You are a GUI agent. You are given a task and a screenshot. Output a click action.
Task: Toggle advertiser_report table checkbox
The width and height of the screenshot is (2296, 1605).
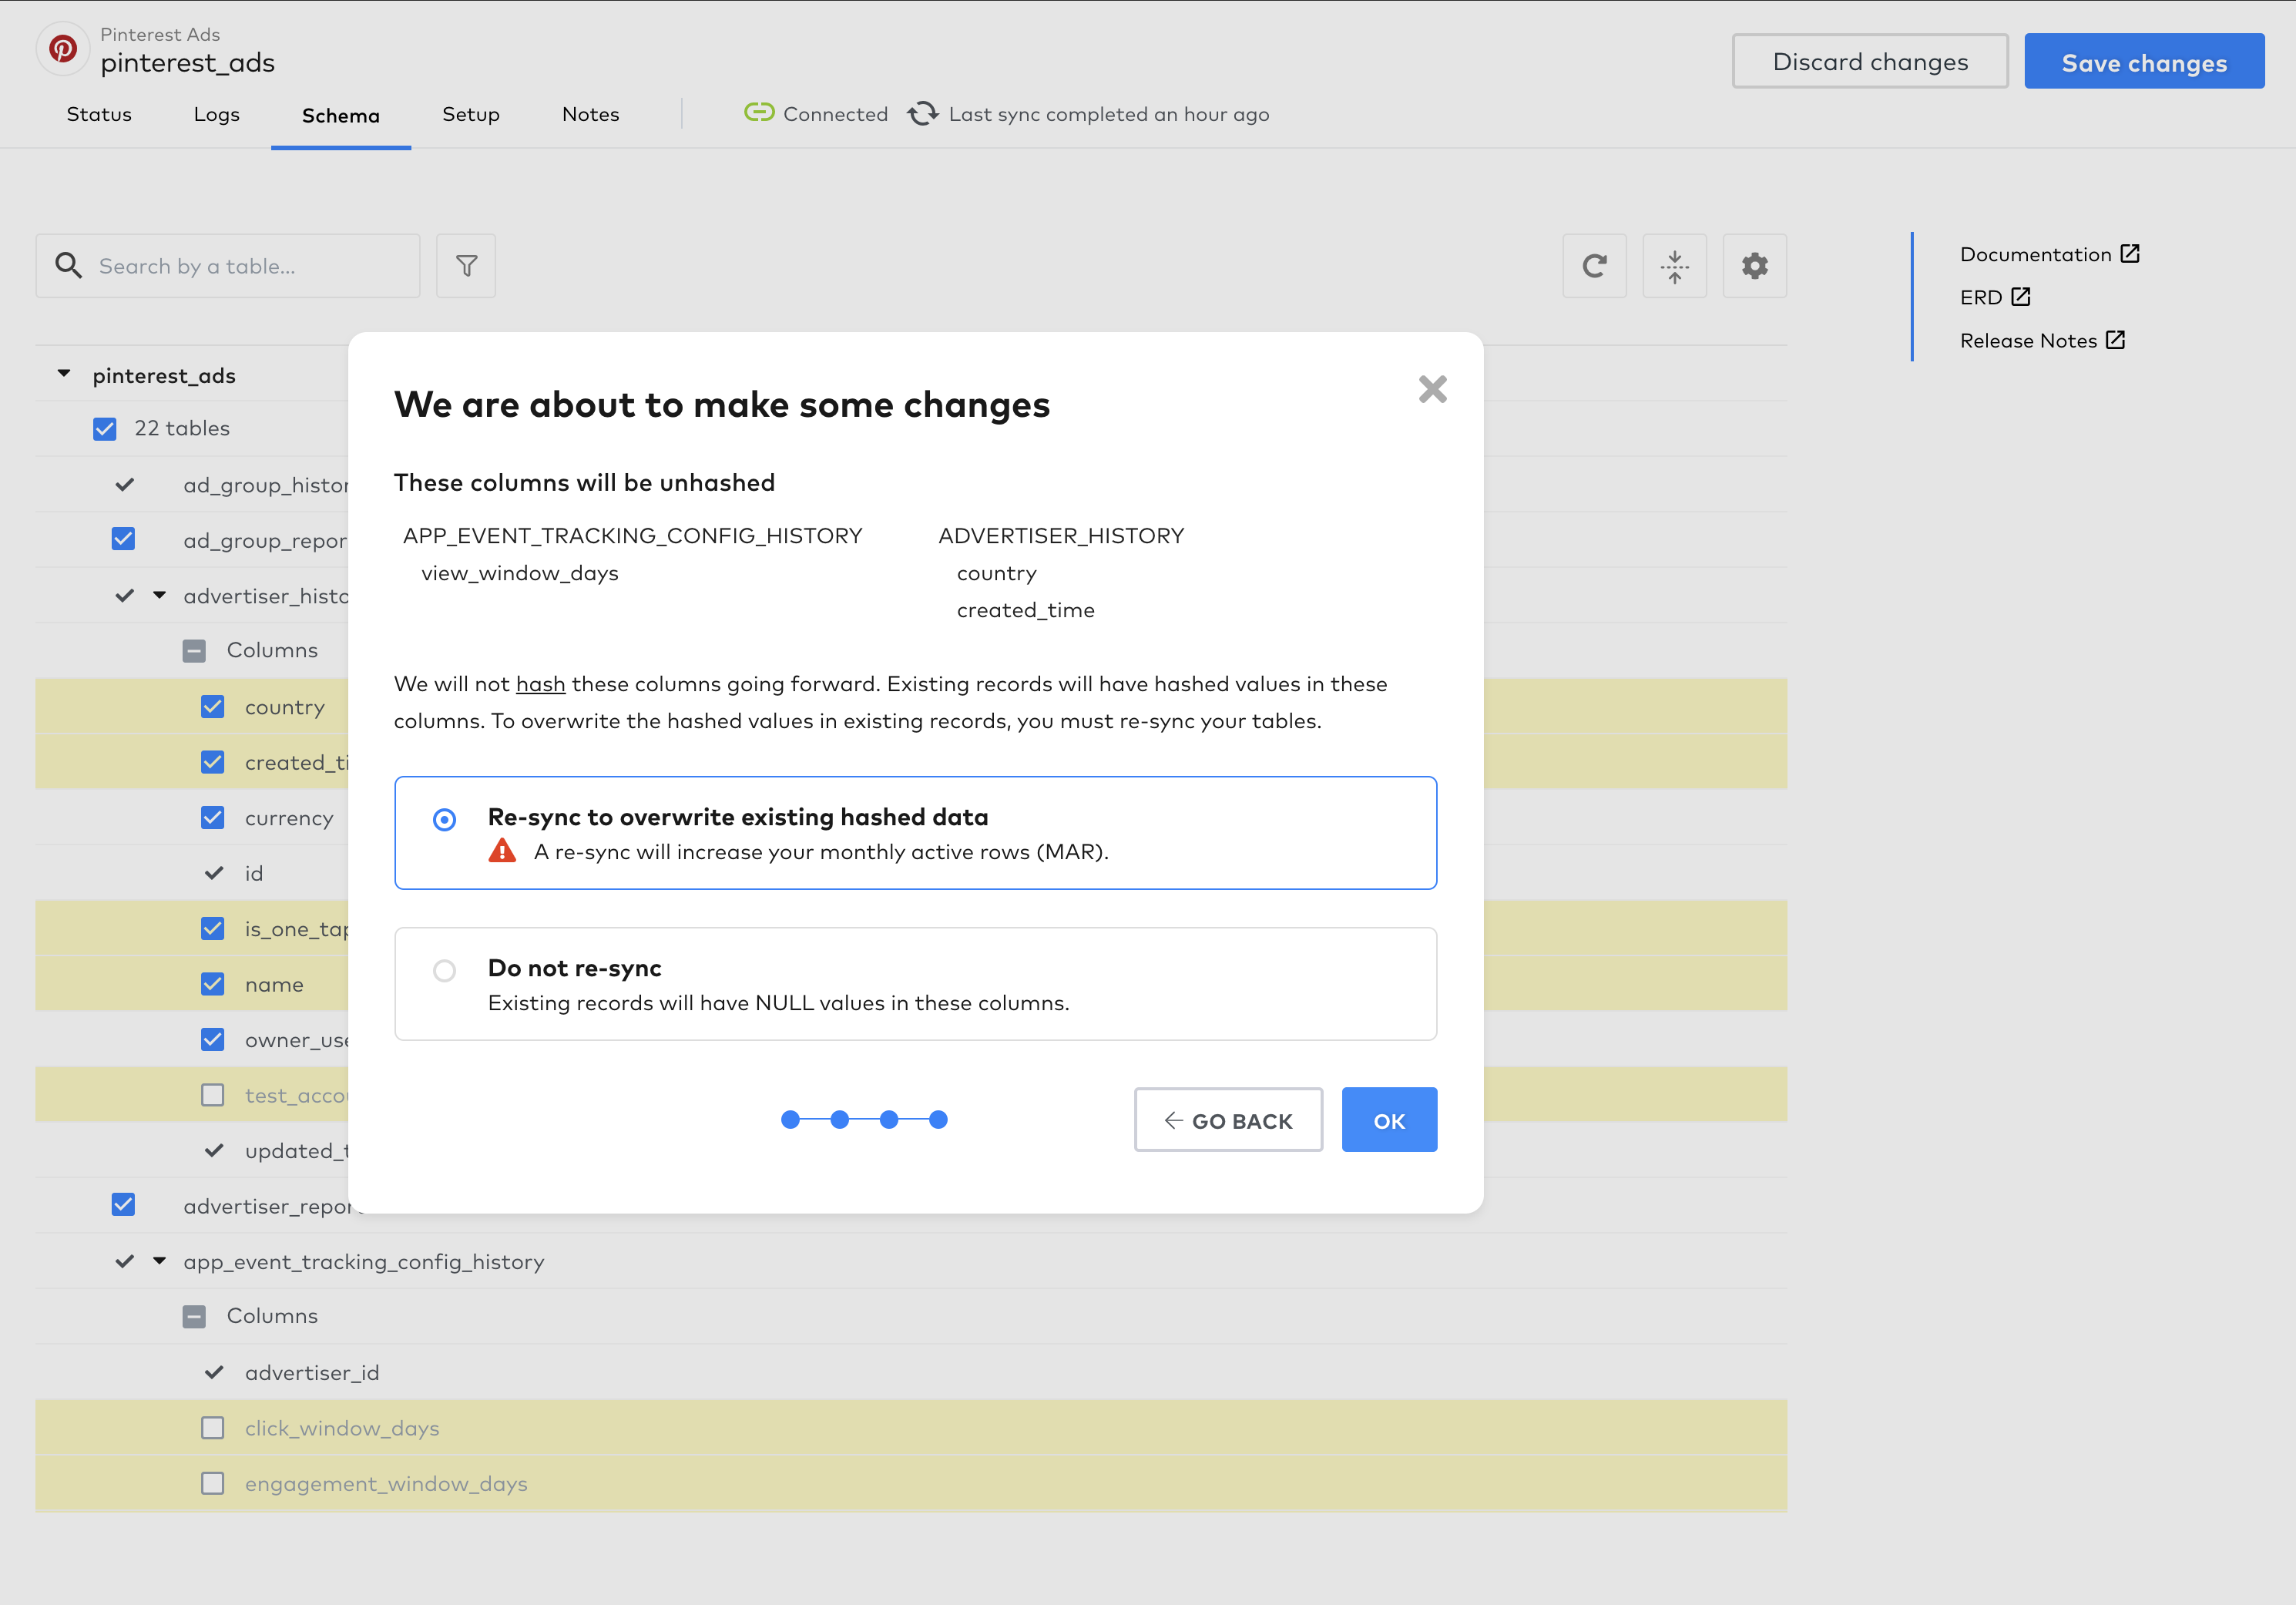(123, 1205)
